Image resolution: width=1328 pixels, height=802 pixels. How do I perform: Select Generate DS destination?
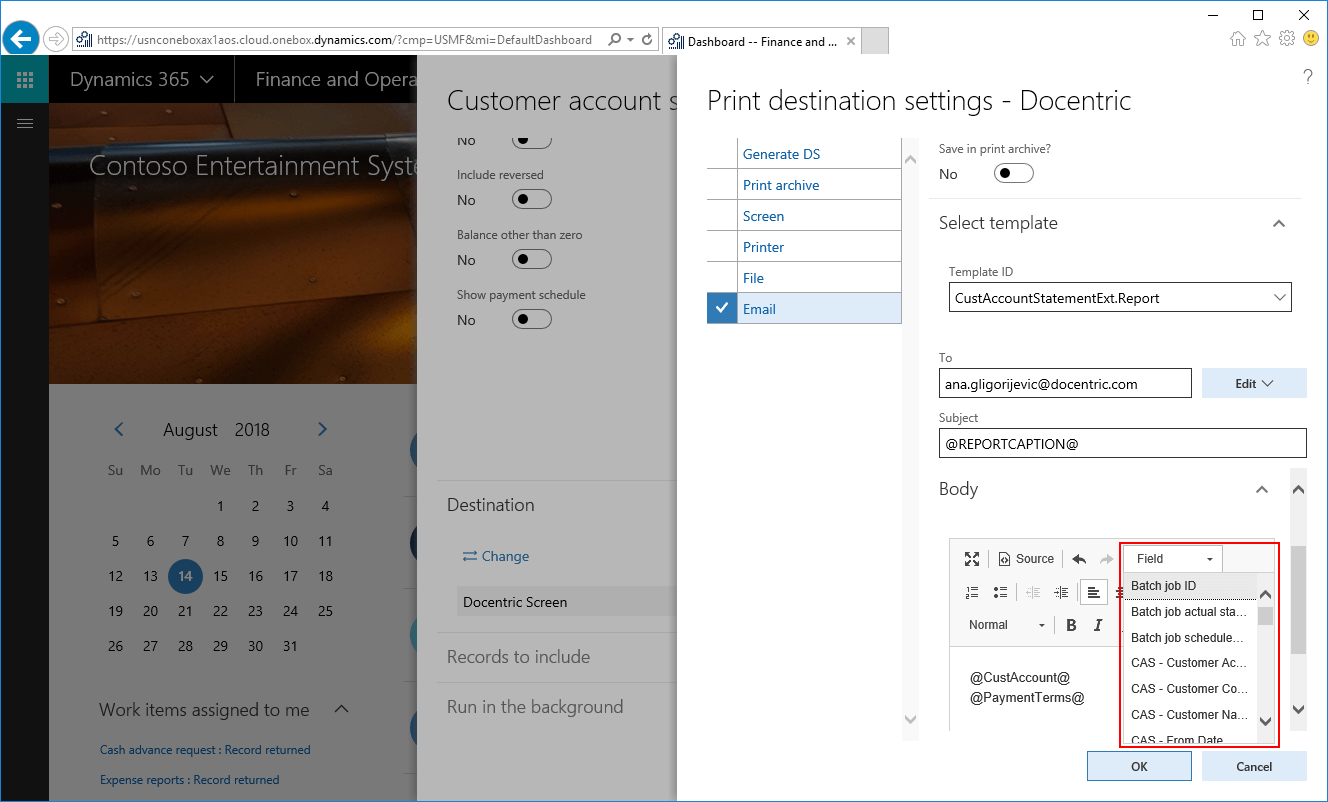coord(781,154)
